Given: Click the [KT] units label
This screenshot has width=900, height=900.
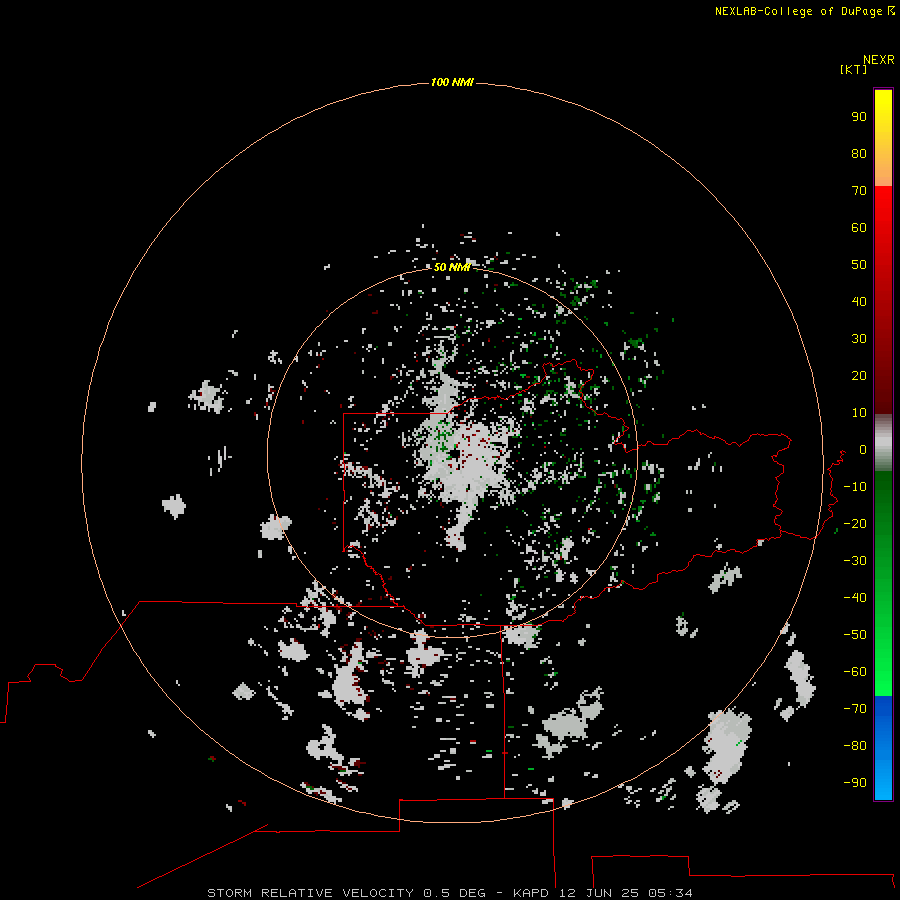Looking at the screenshot, I should point(854,69).
